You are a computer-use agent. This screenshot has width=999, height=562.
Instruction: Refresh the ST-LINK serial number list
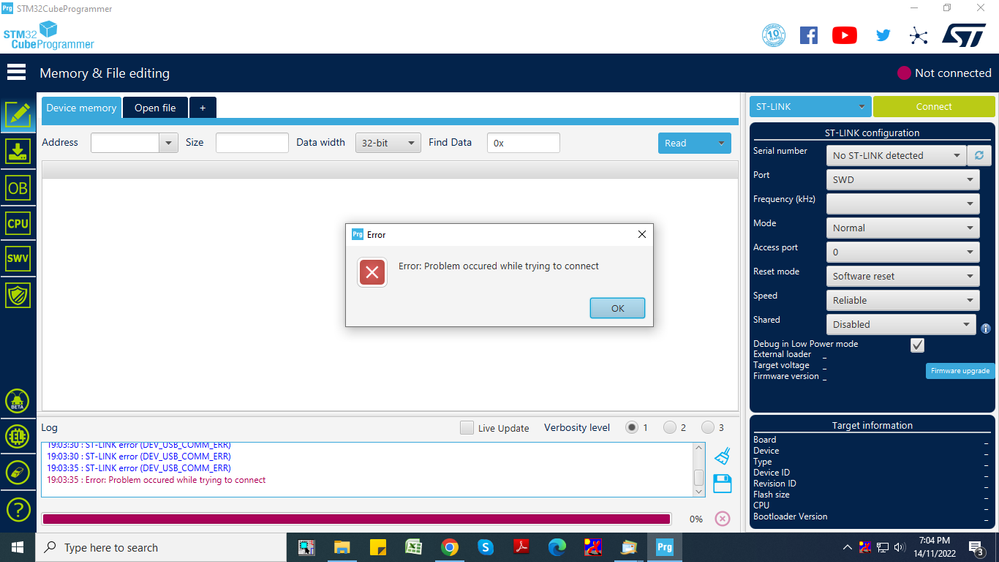point(979,155)
